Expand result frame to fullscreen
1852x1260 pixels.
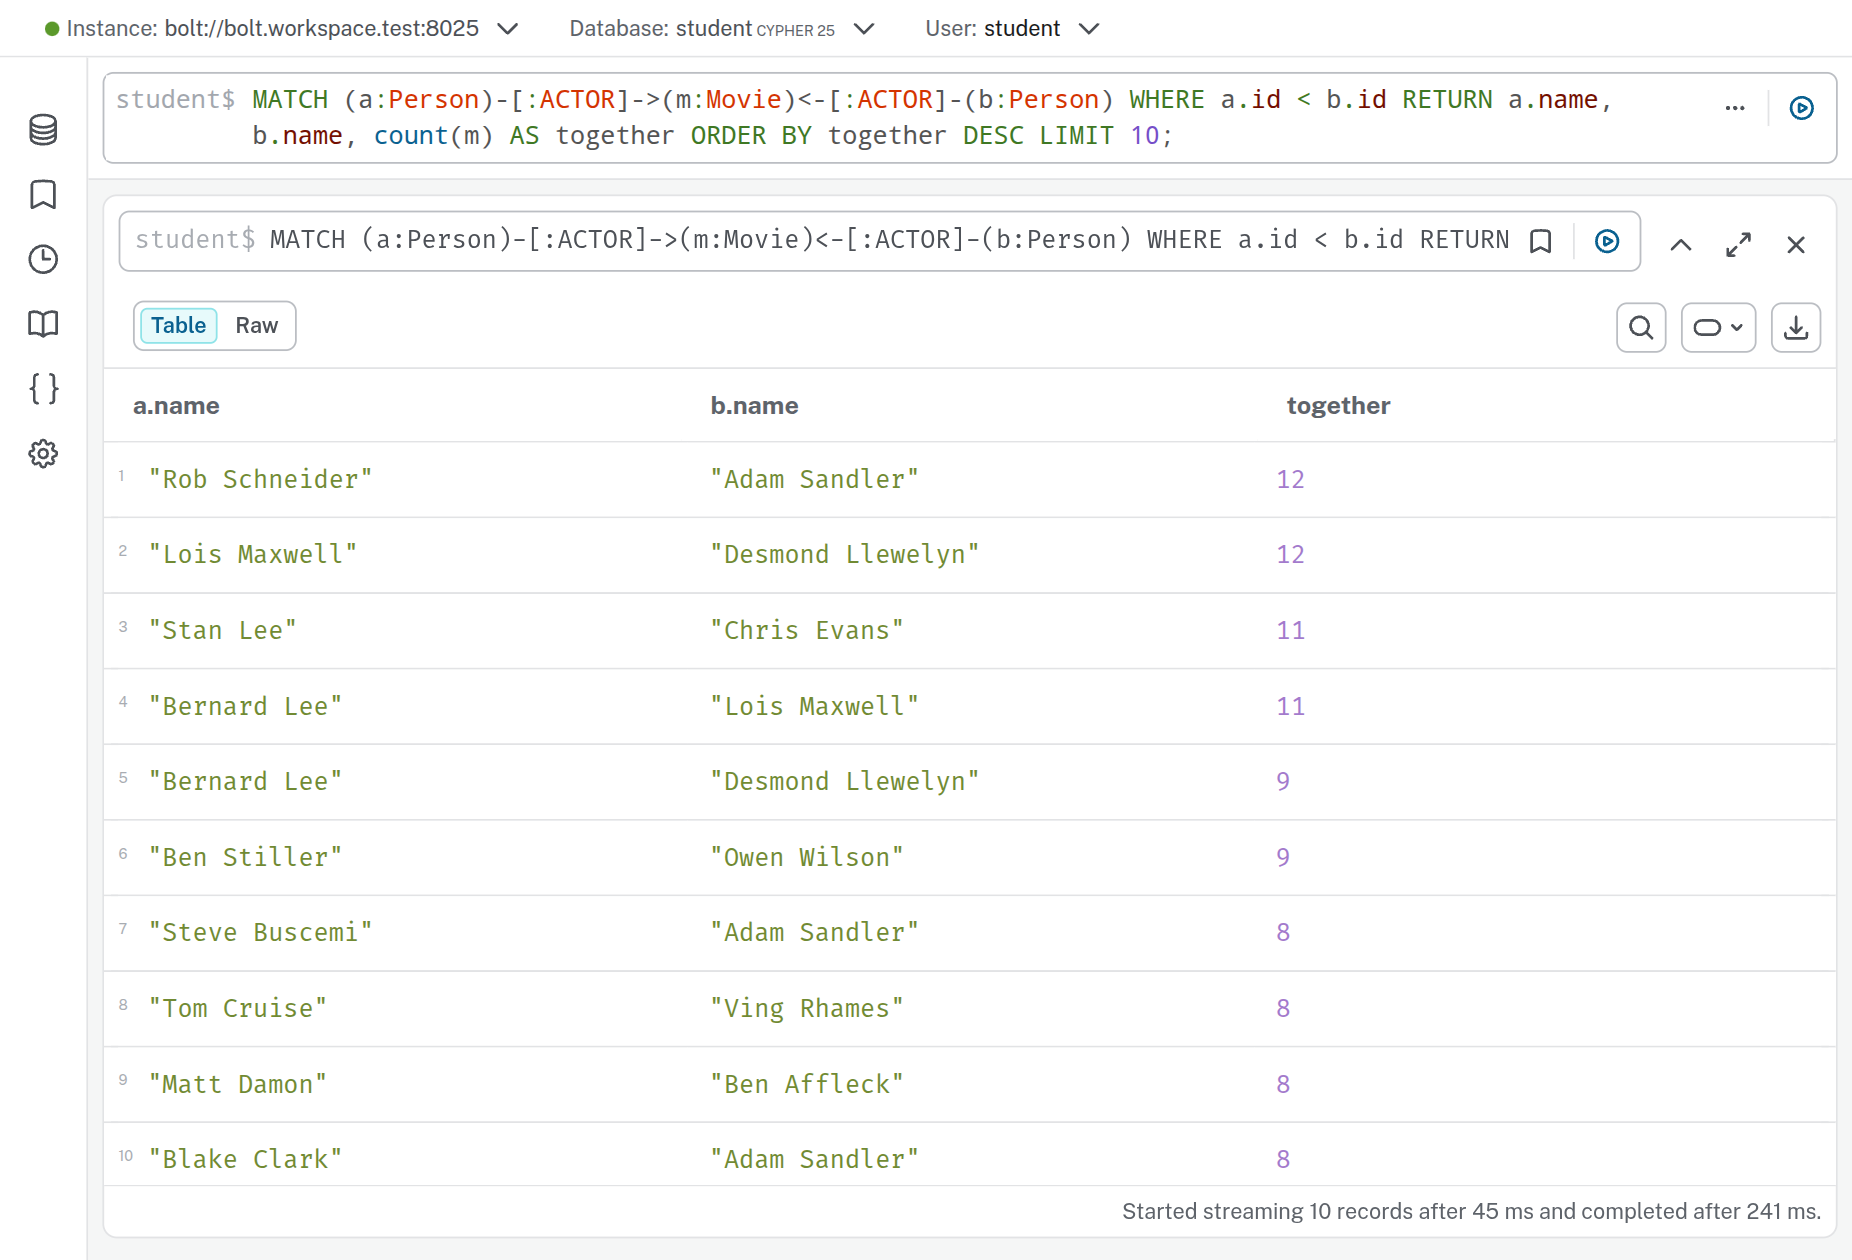click(1739, 245)
